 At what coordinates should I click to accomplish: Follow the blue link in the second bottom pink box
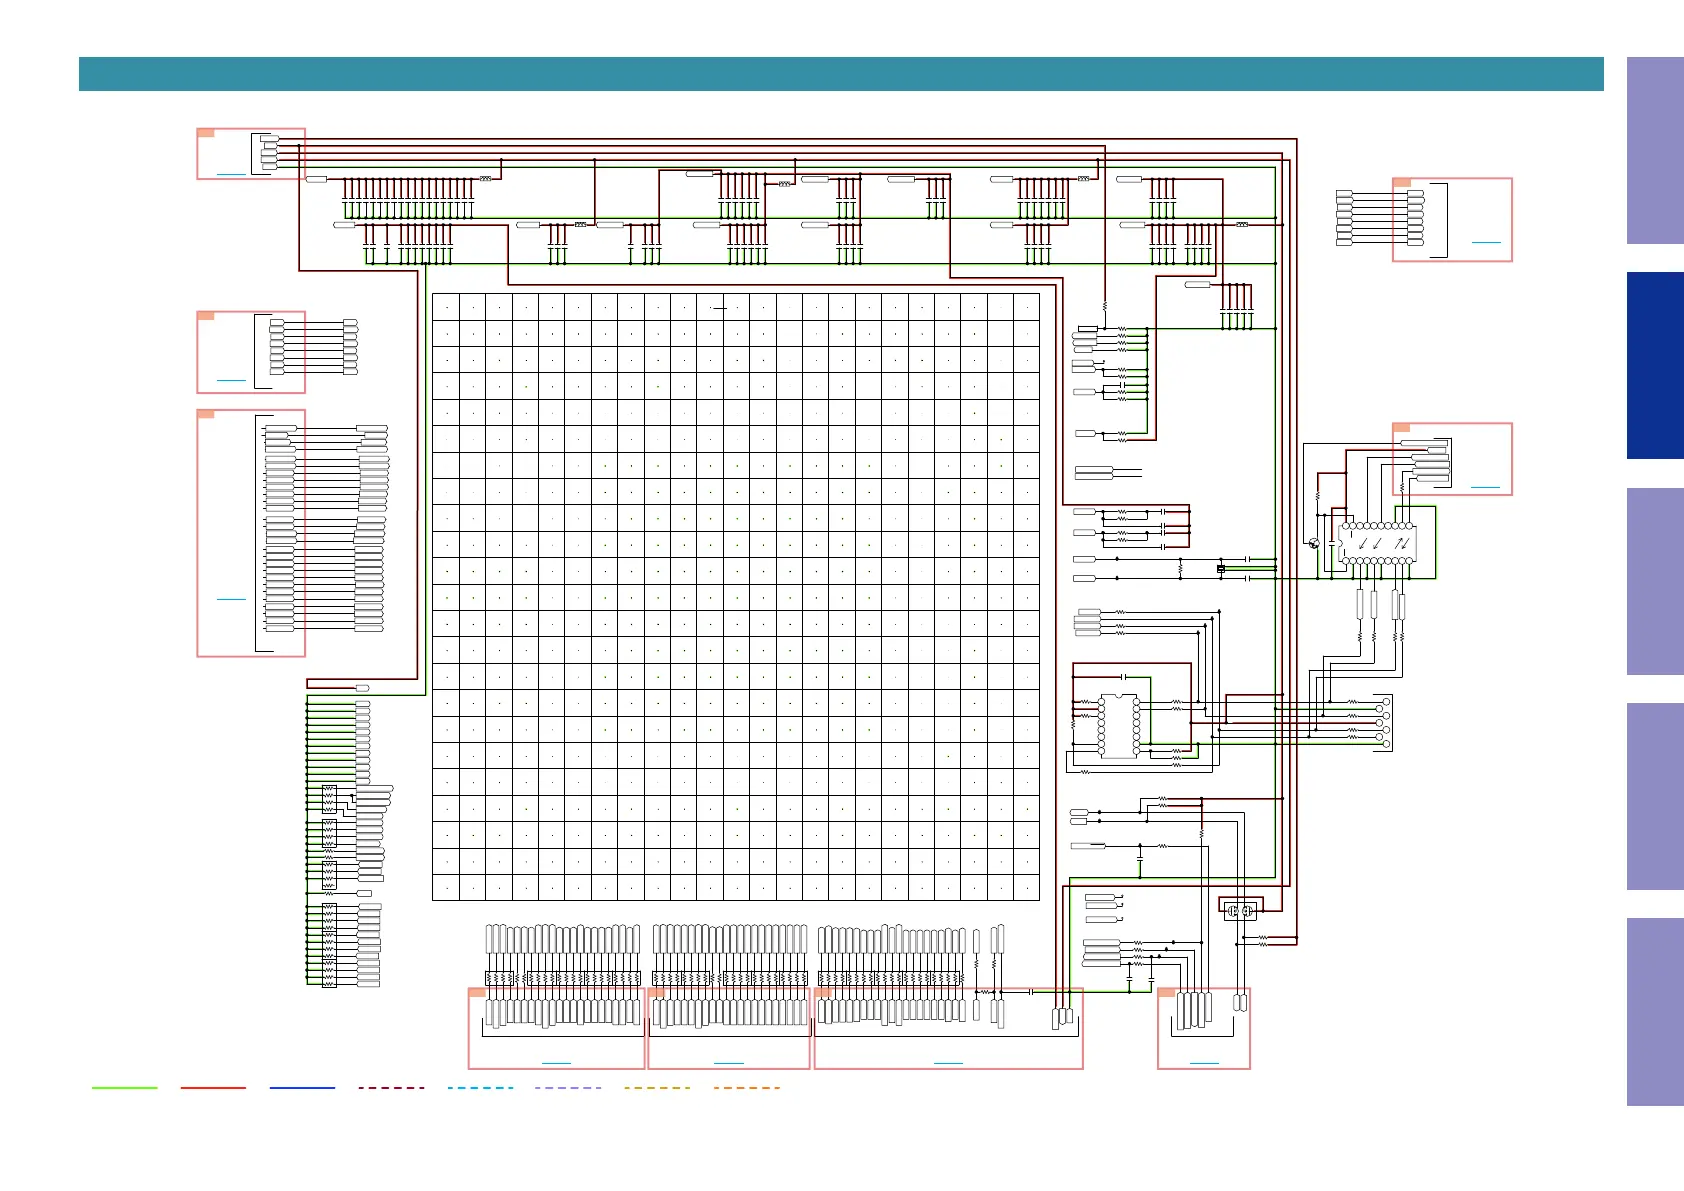click(729, 1062)
